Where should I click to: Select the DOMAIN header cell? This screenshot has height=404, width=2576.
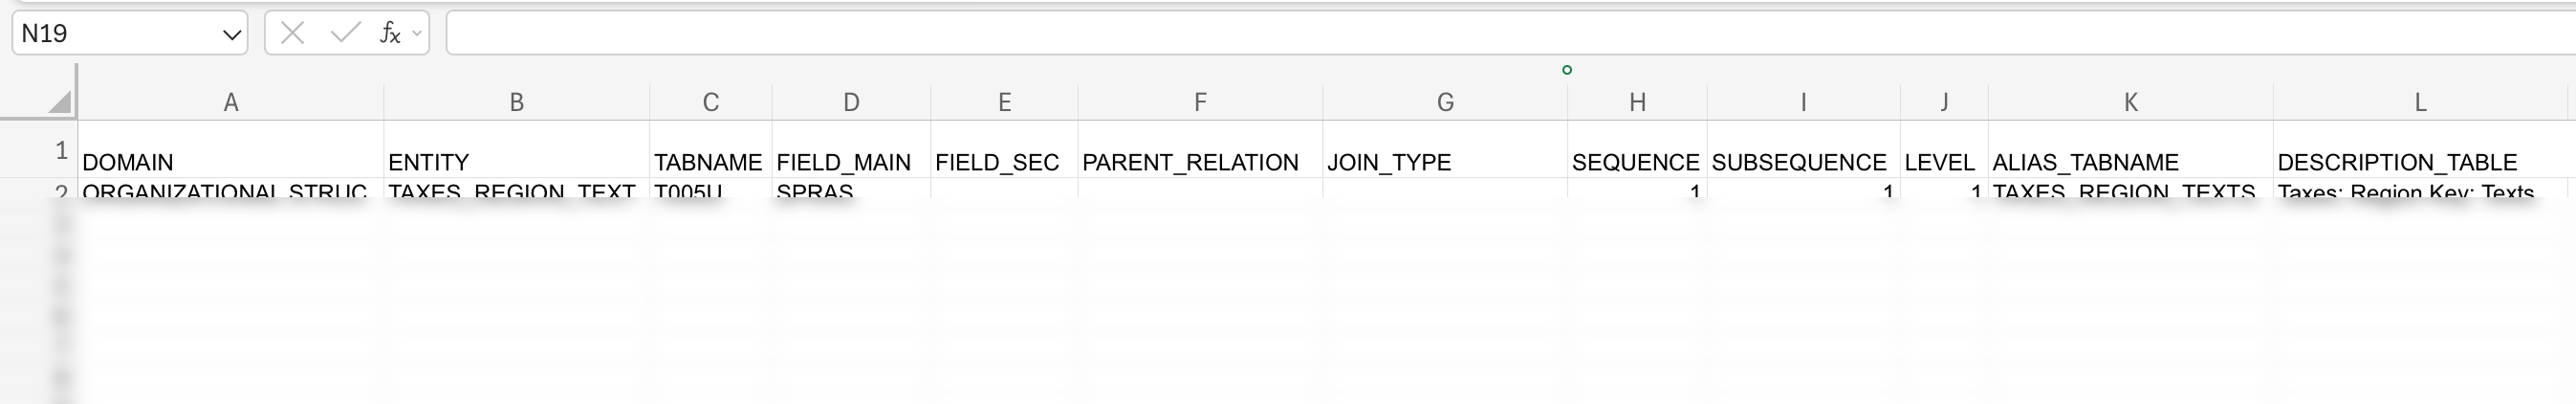coord(231,161)
